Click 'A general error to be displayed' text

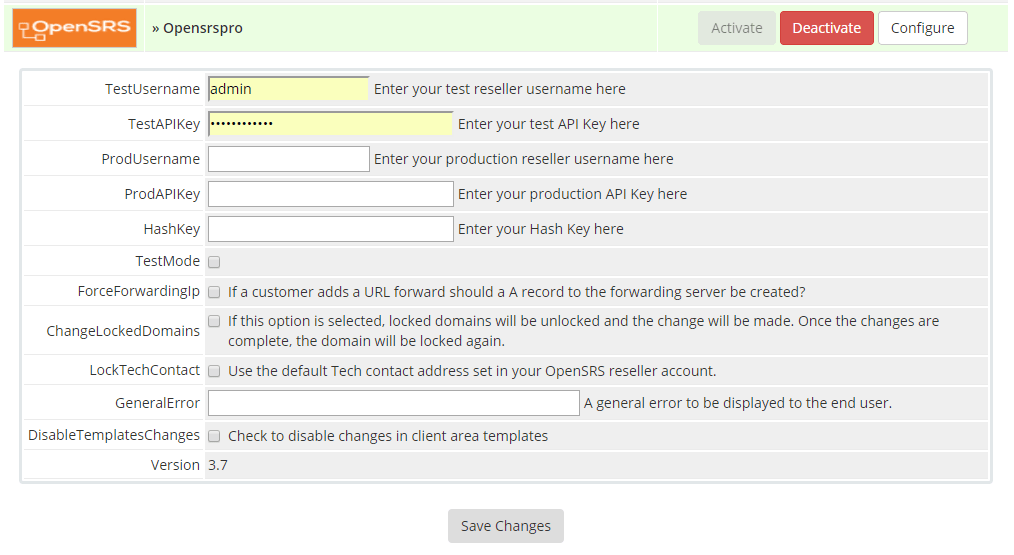point(737,402)
